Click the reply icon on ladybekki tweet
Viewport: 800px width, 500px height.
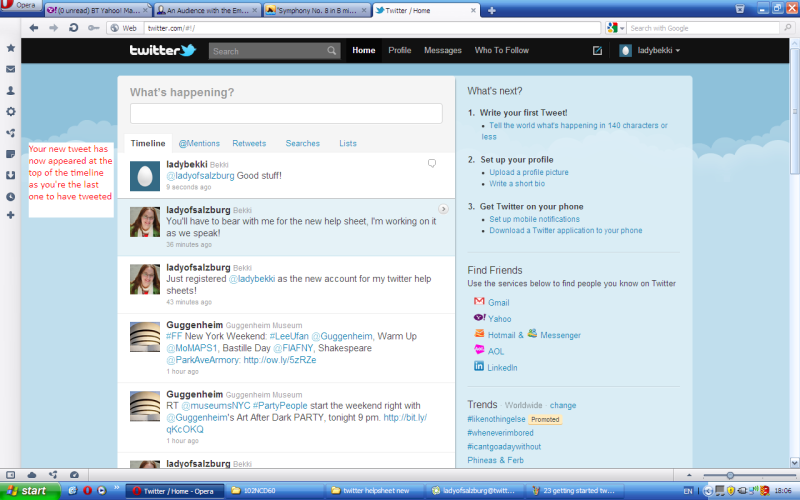click(432, 163)
